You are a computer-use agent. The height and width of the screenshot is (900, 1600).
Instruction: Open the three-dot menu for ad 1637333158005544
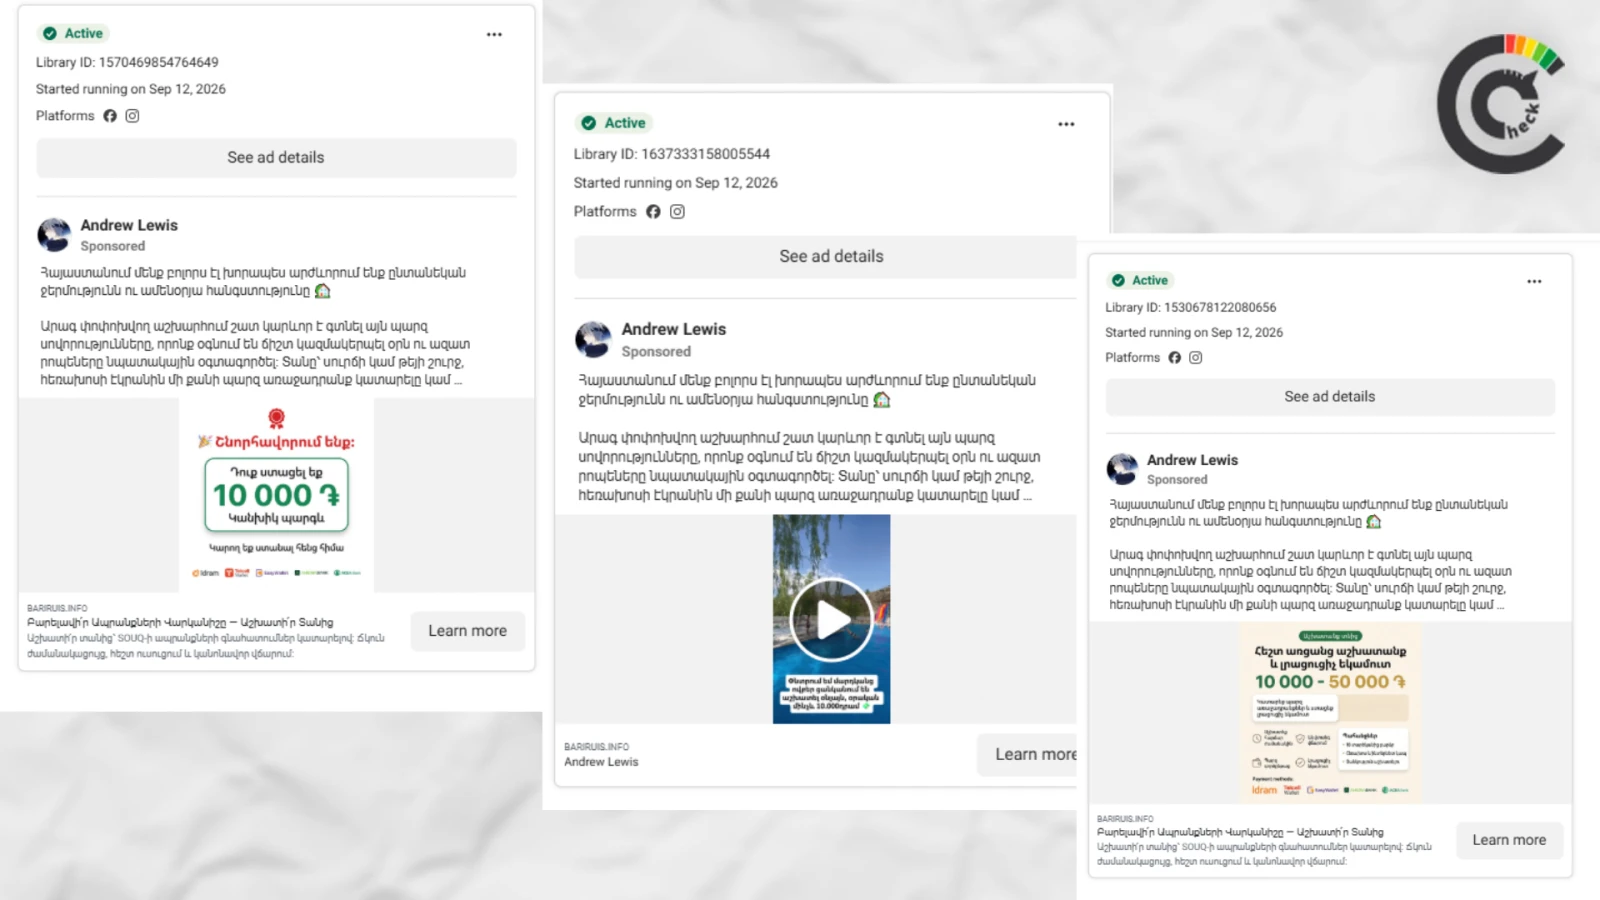pos(1066,124)
